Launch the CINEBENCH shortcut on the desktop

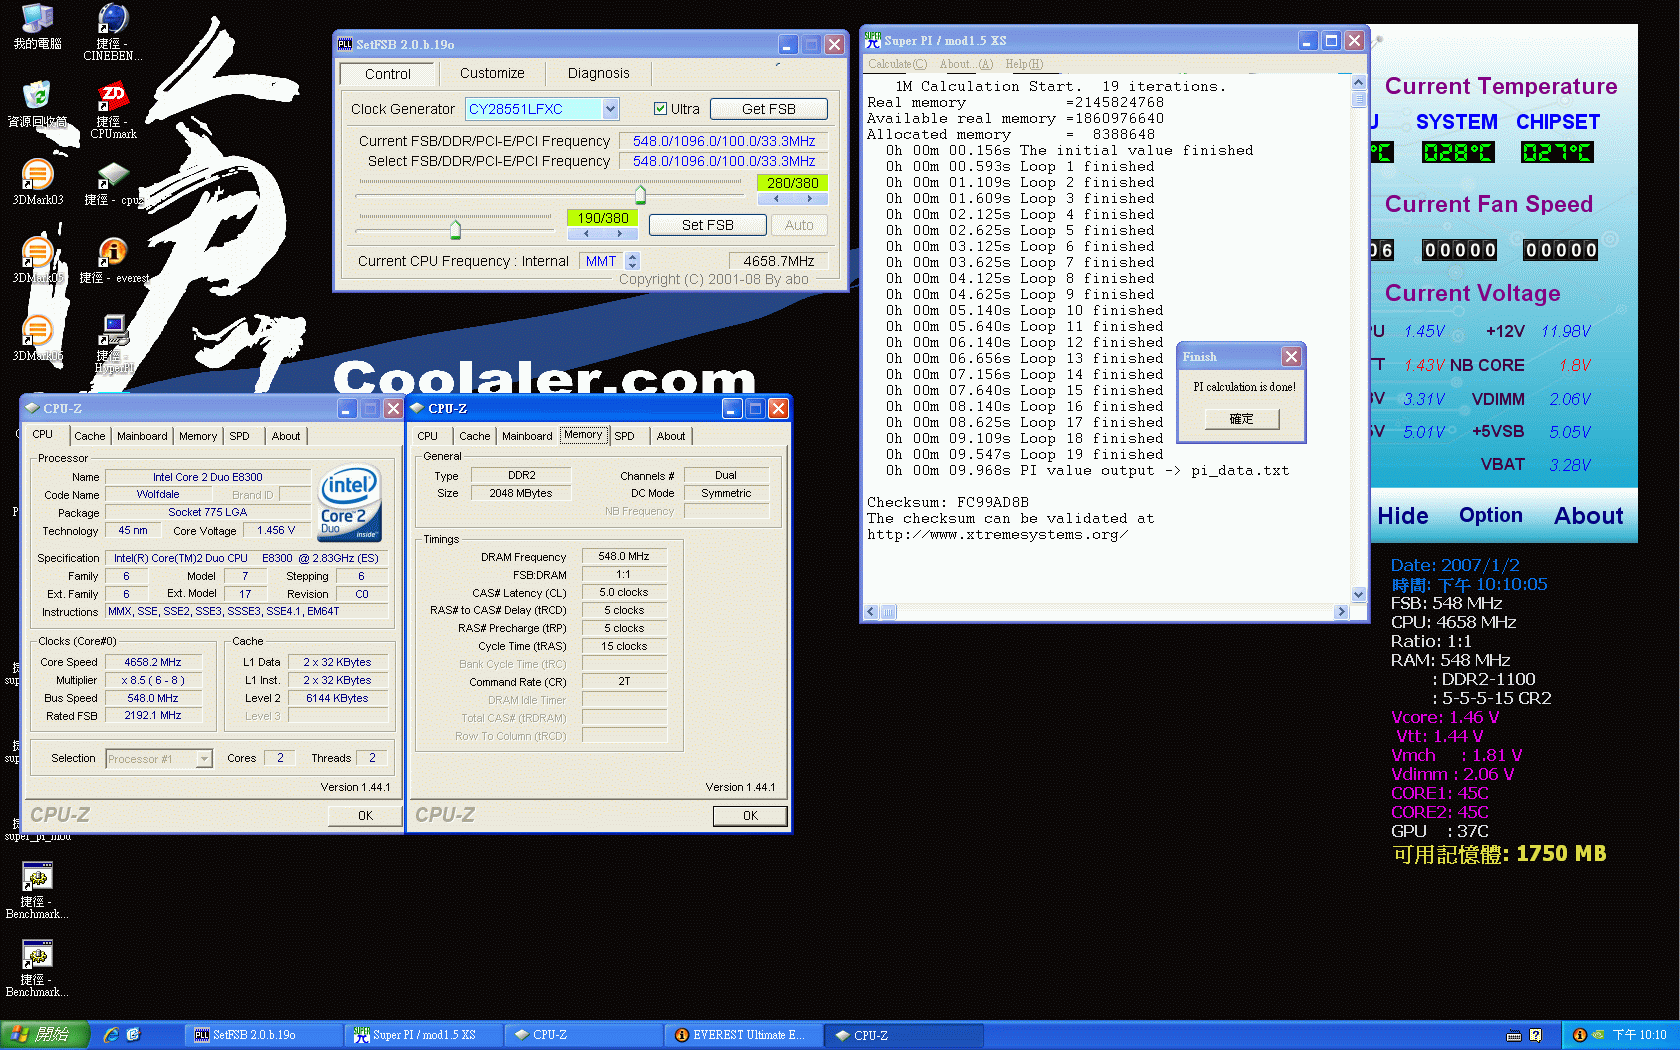(112, 30)
